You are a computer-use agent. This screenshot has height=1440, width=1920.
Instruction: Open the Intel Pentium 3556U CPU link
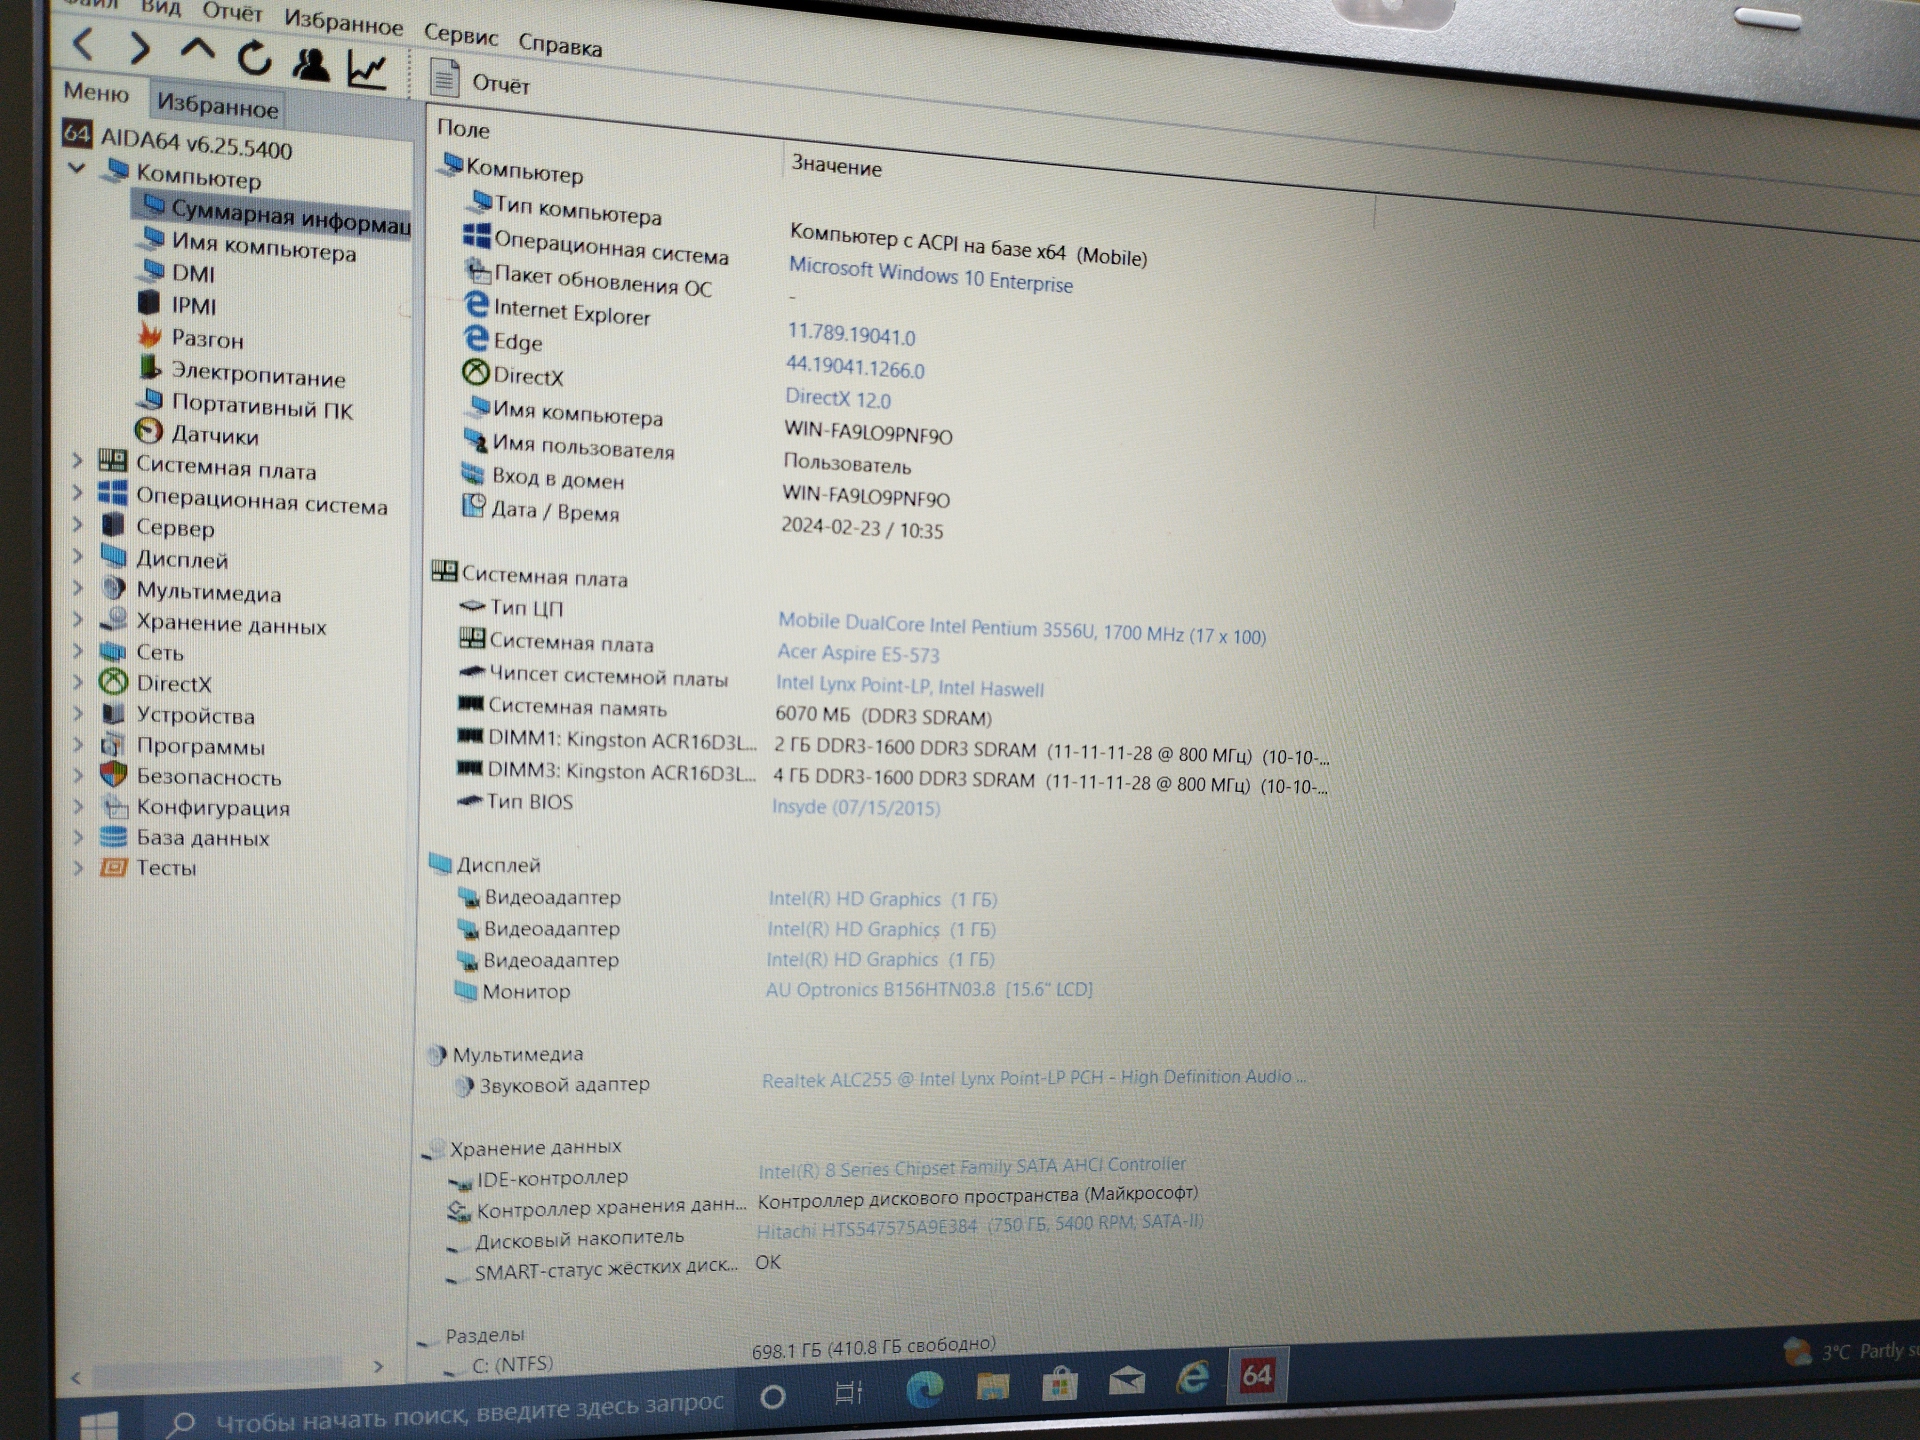click(x=1021, y=628)
